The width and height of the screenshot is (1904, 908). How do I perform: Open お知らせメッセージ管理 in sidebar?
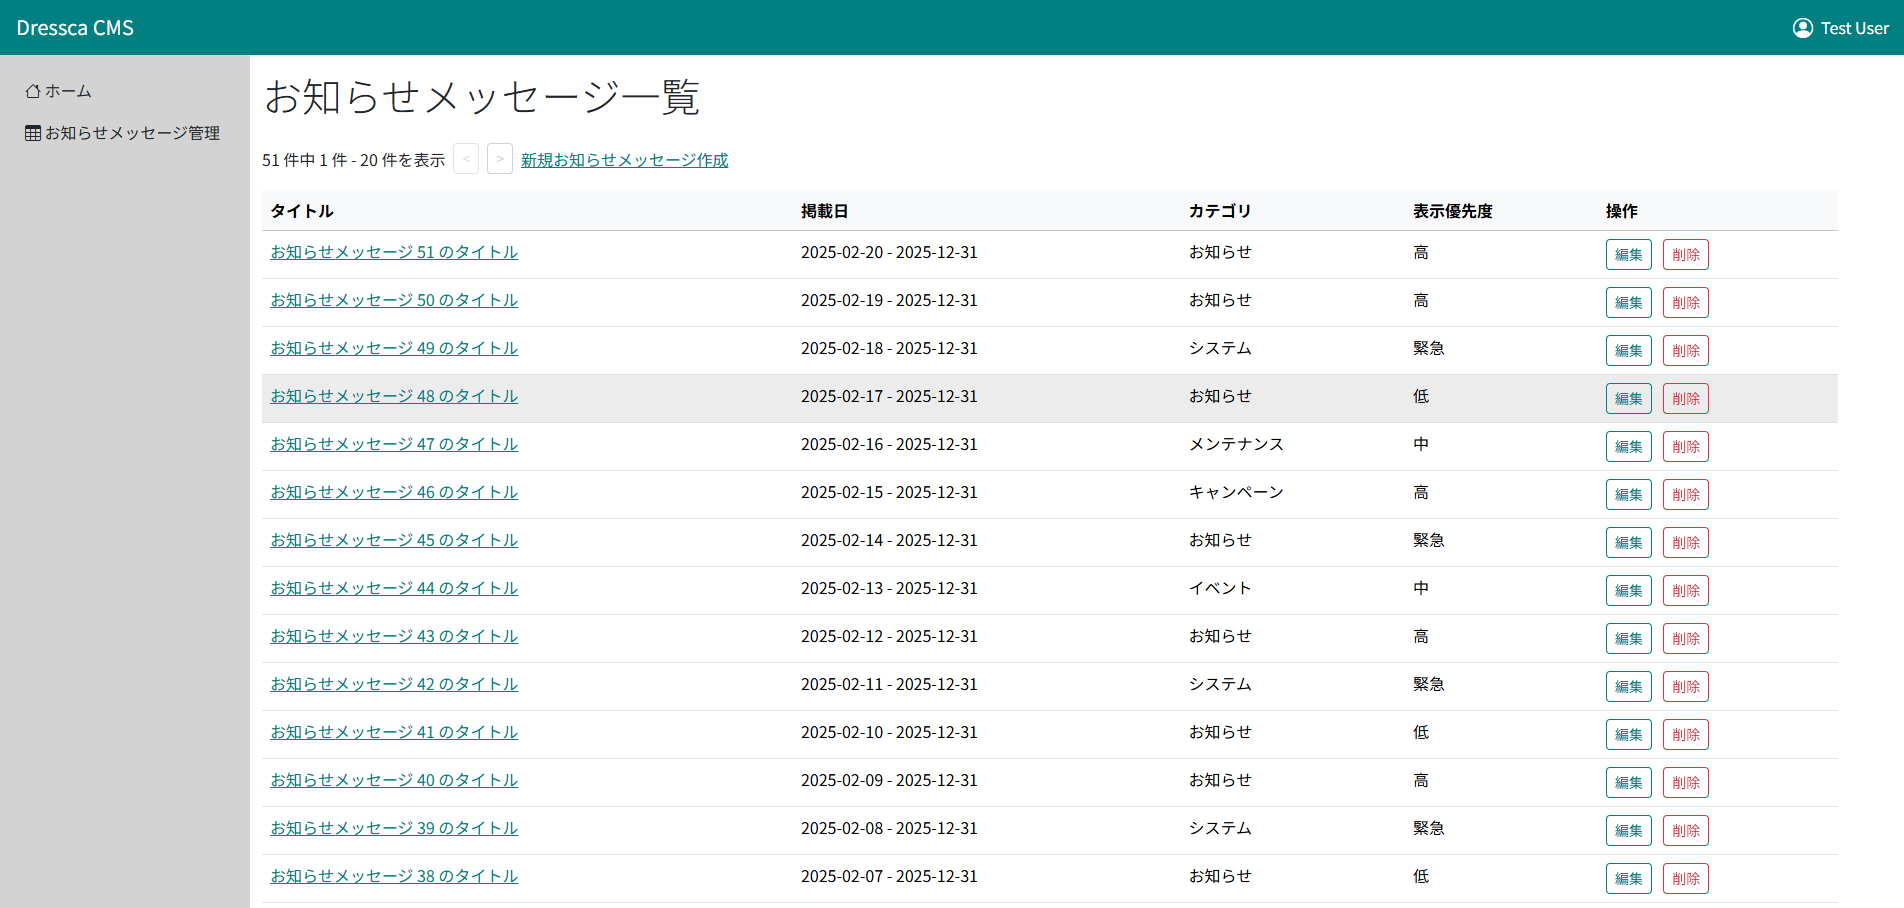click(122, 133)
